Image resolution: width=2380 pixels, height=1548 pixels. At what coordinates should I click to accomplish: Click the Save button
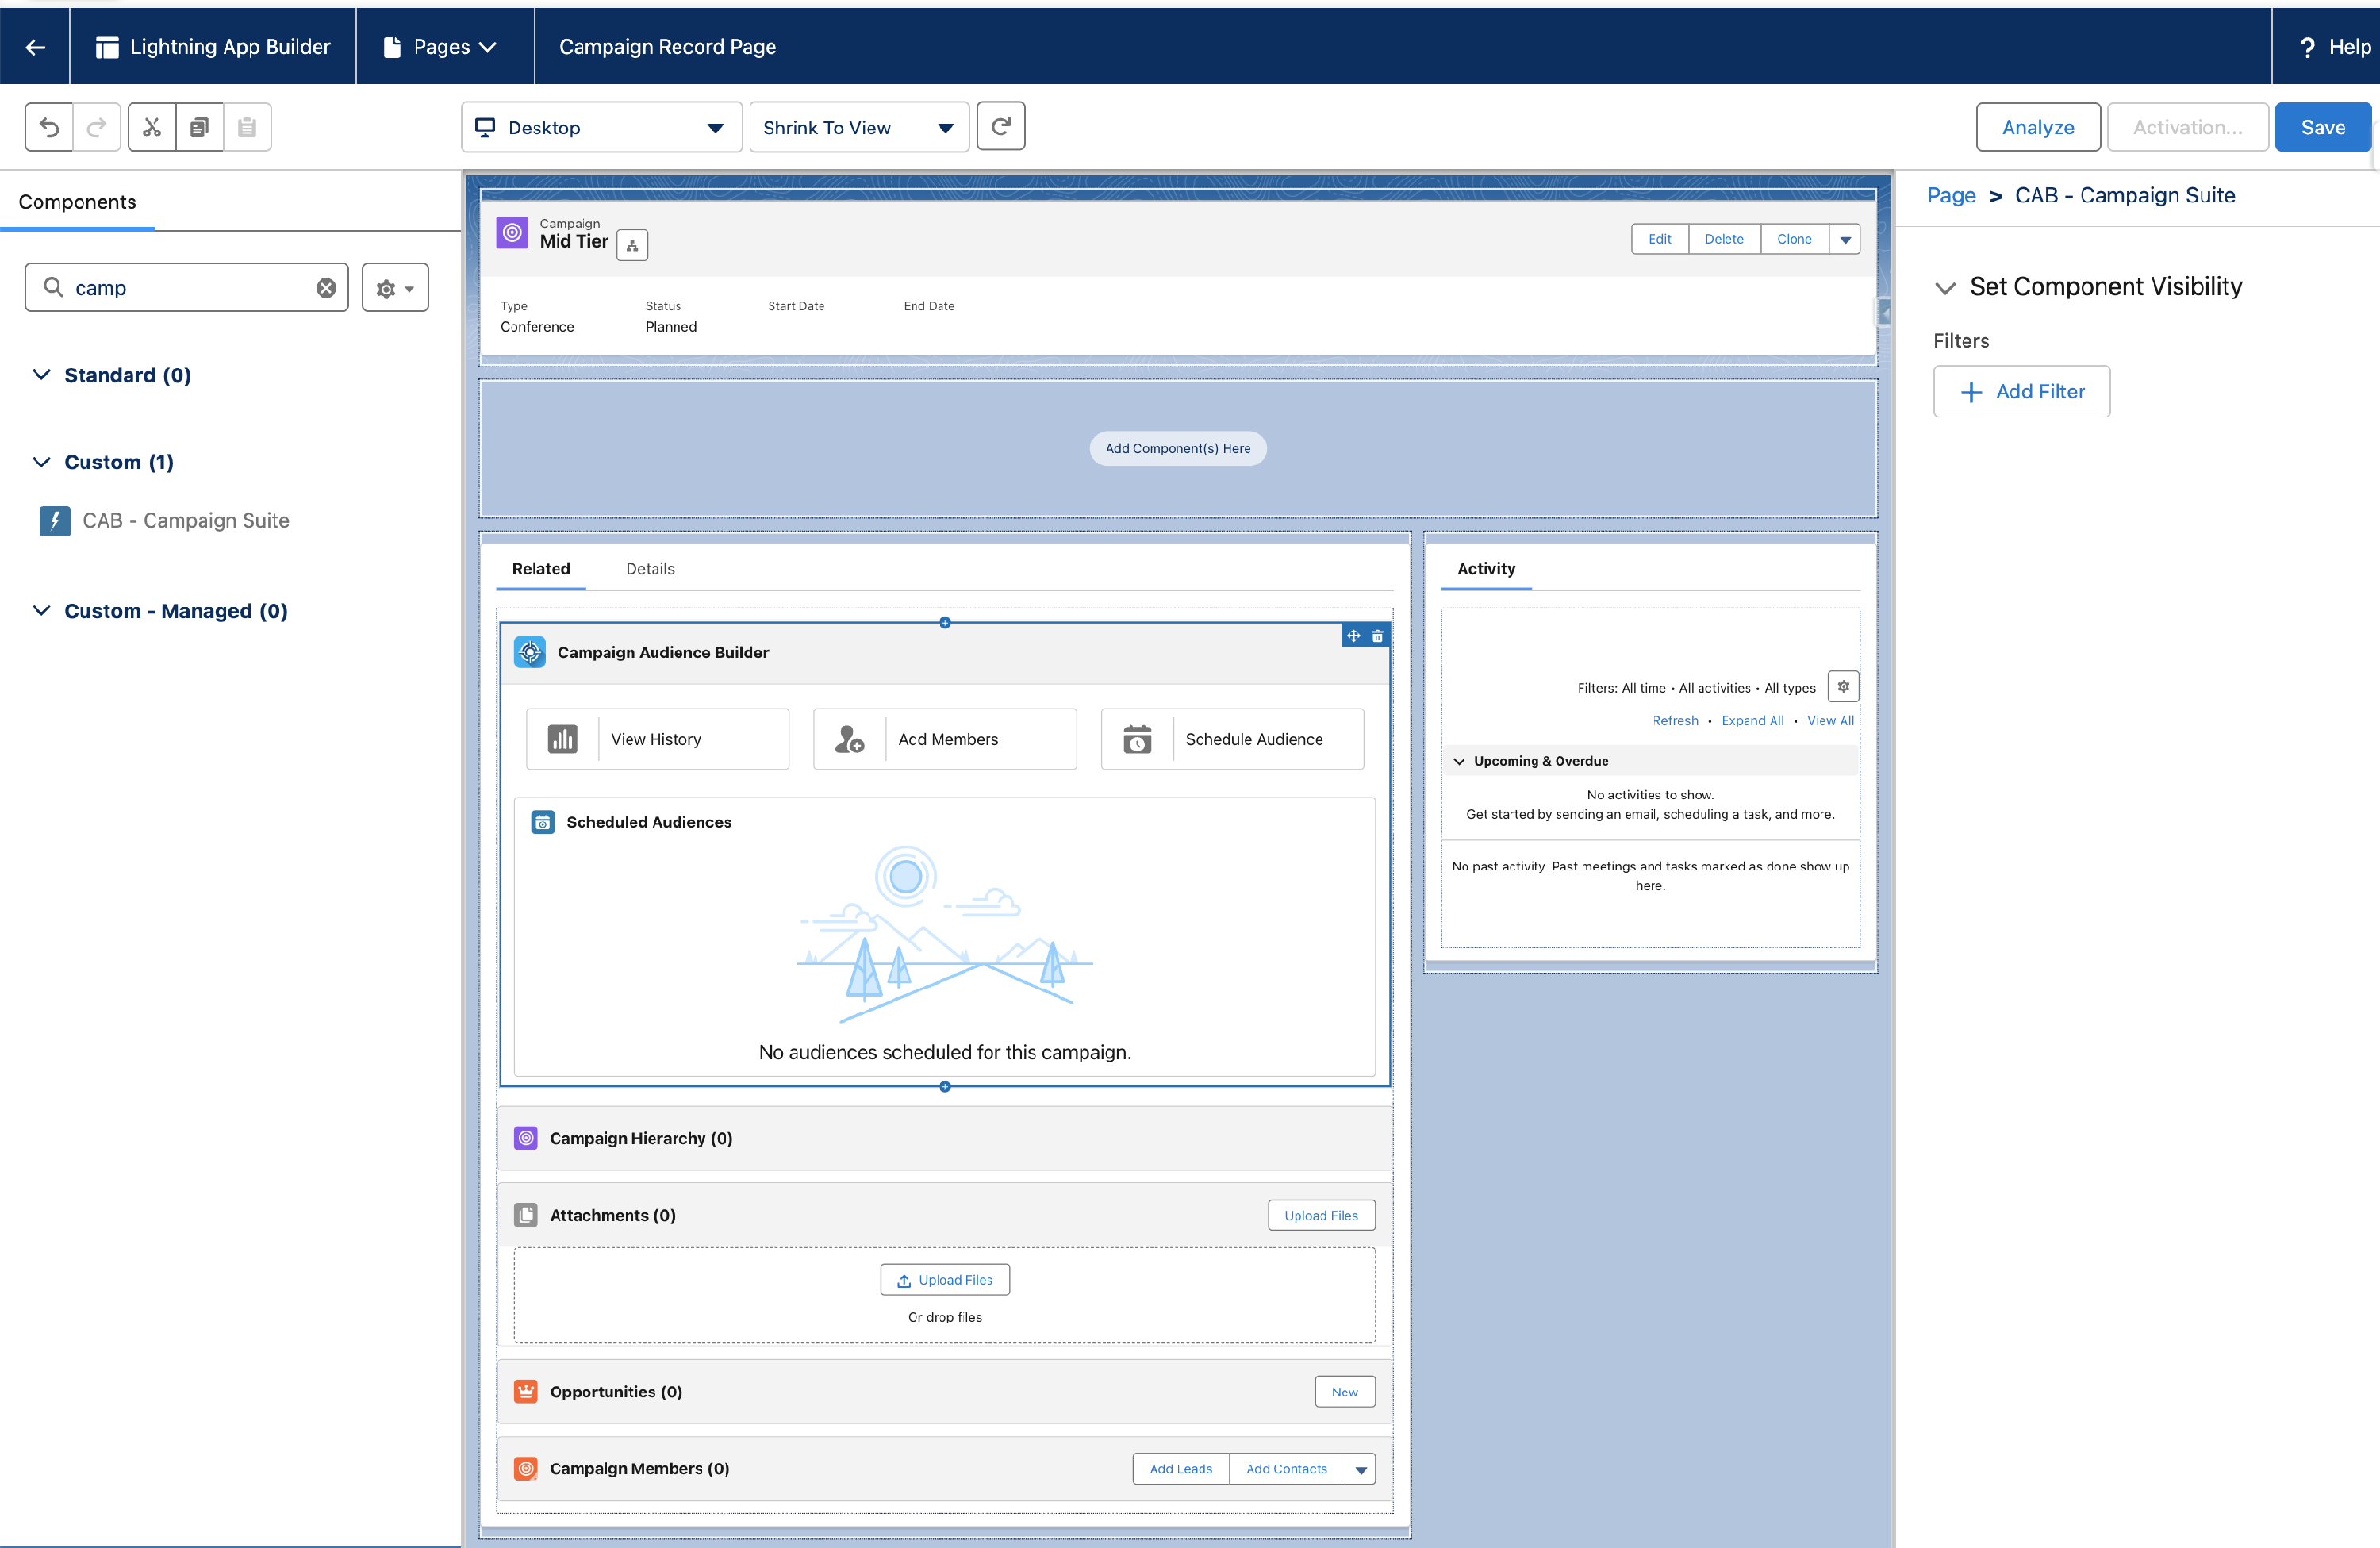2322,127
